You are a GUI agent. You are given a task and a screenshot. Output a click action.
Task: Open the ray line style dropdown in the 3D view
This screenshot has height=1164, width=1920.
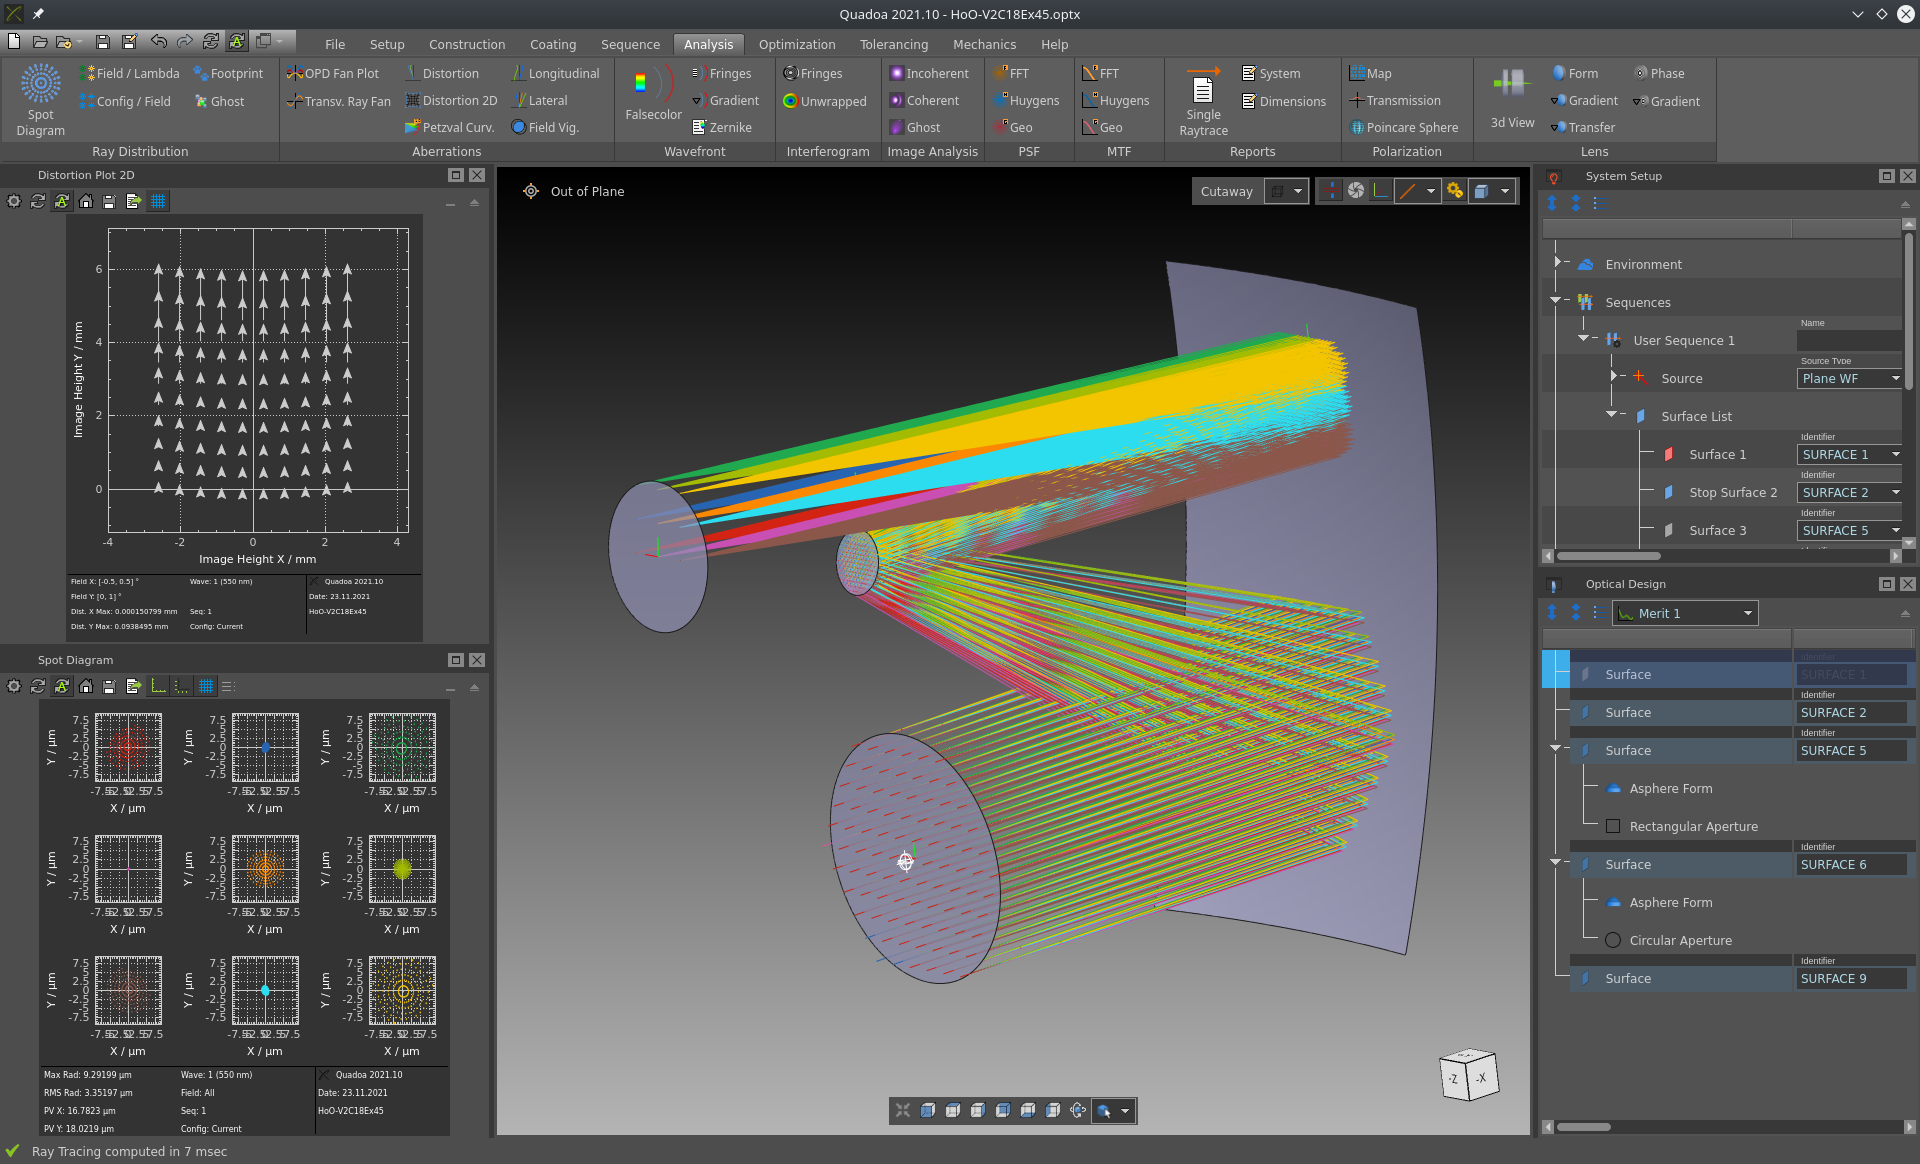tap(1418, 191)
